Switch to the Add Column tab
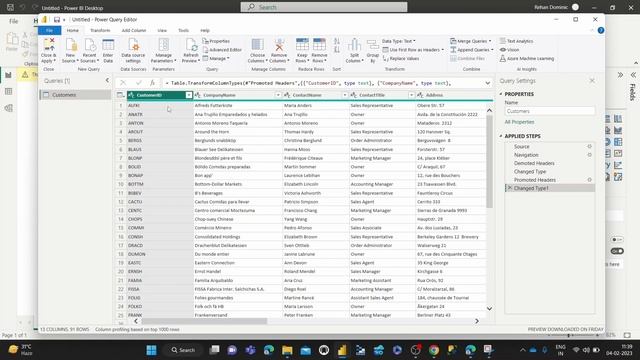 tap(133, 31)
